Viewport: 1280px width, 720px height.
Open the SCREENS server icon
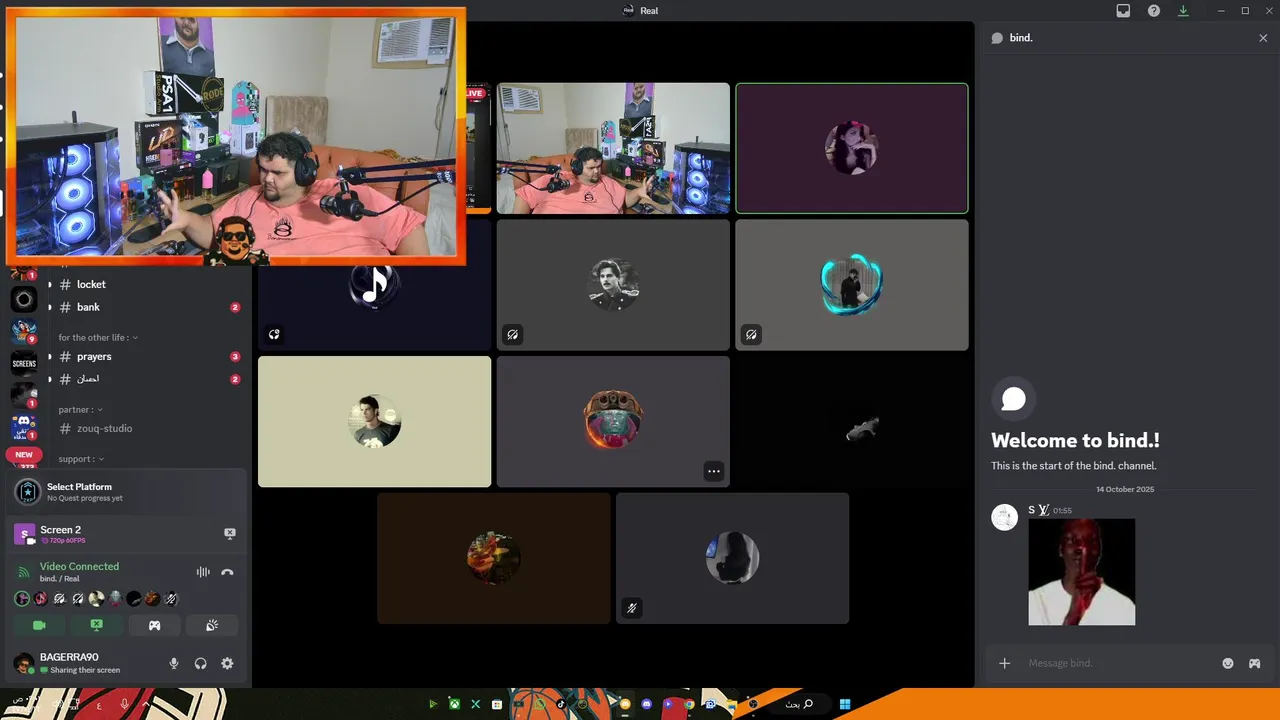click(x=24, y=363)
